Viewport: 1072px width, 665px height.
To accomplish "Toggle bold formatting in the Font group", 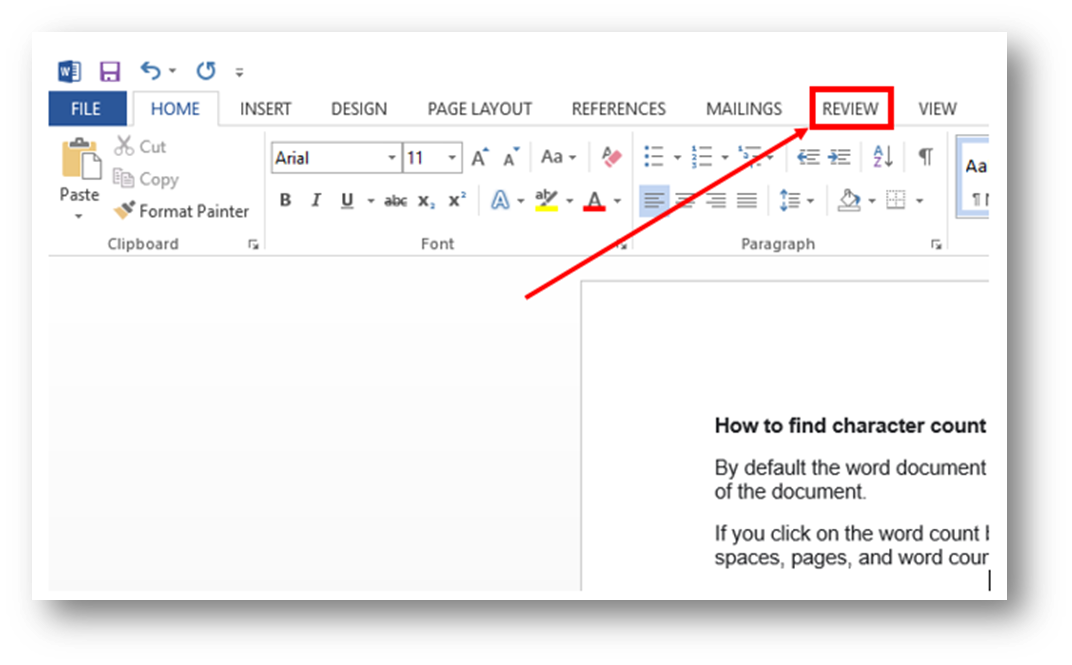I will point(285,200).
